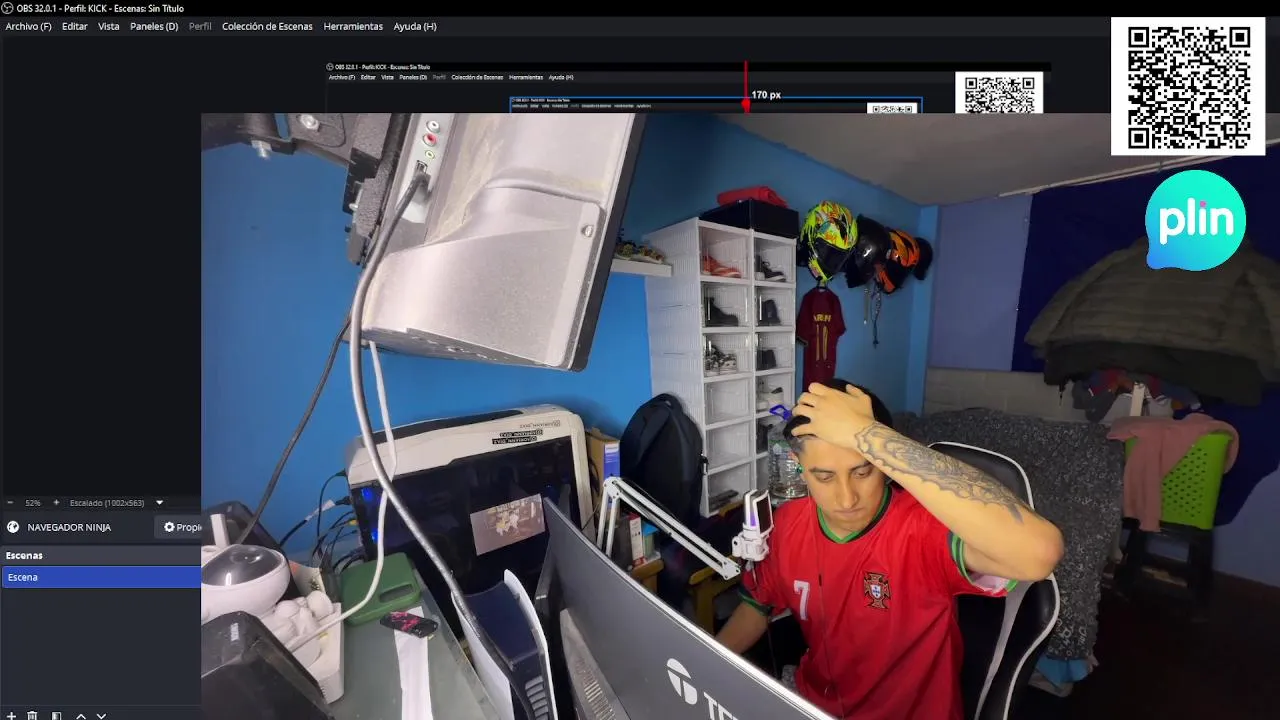Move scene up with arrow icon
Screen dimensions: 1280x720
(x=81, y=716)
